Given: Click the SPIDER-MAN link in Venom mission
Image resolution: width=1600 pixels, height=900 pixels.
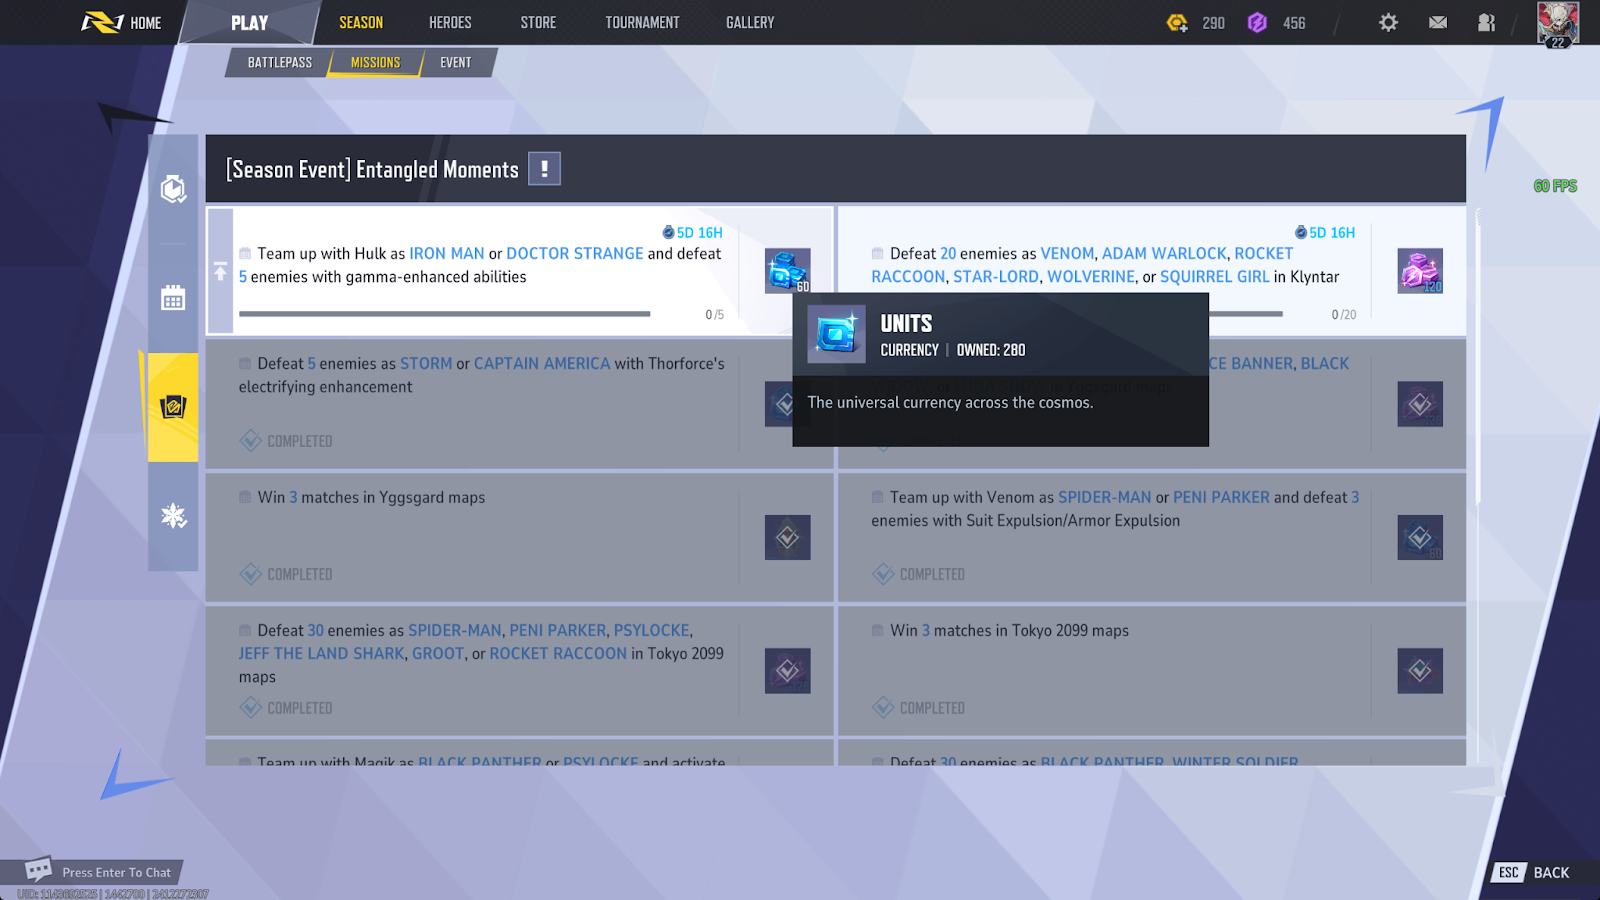Looking at the screenshot, I should click(x=1105, y=497).
